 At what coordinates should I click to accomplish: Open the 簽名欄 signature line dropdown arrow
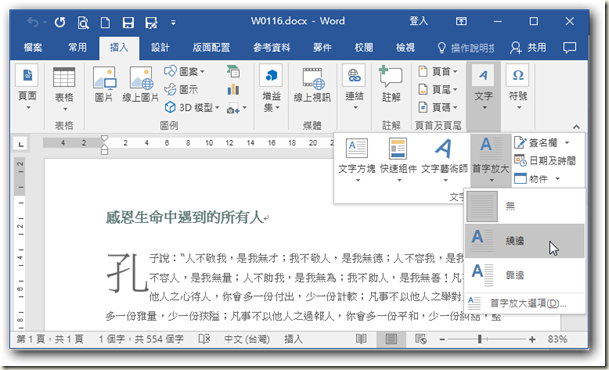[567, 143]
